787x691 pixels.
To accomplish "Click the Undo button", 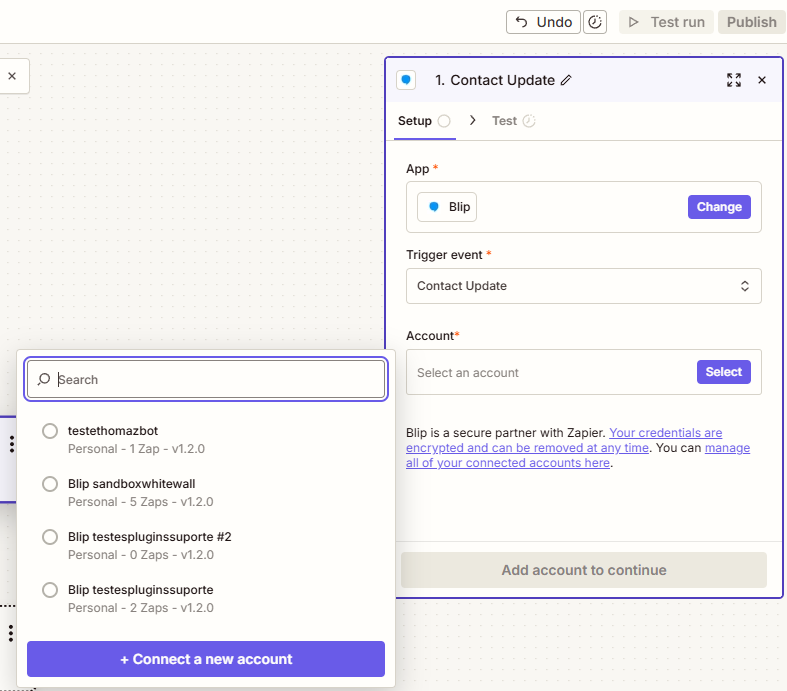I will (543, 22).
